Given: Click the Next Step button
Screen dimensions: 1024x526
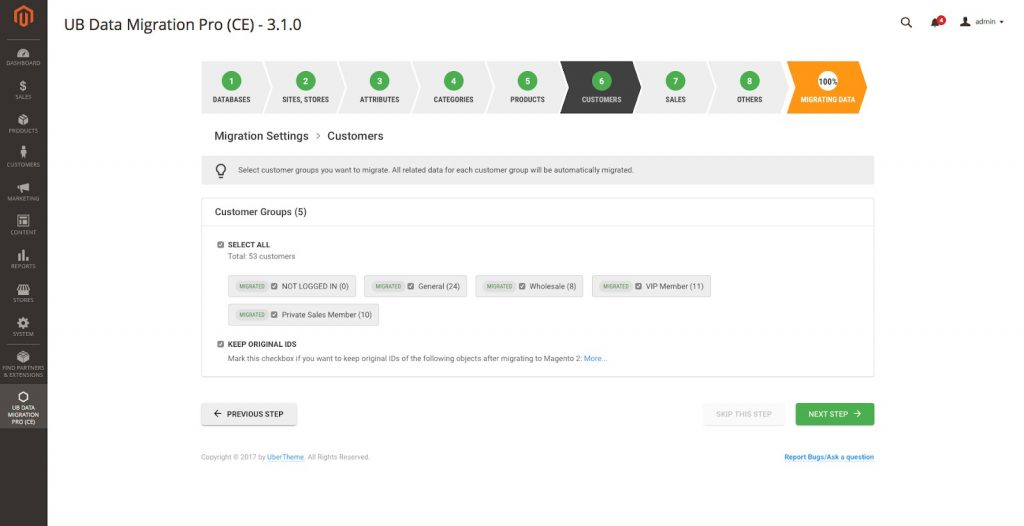Looking at the screenshot, I should click(834, 414).
